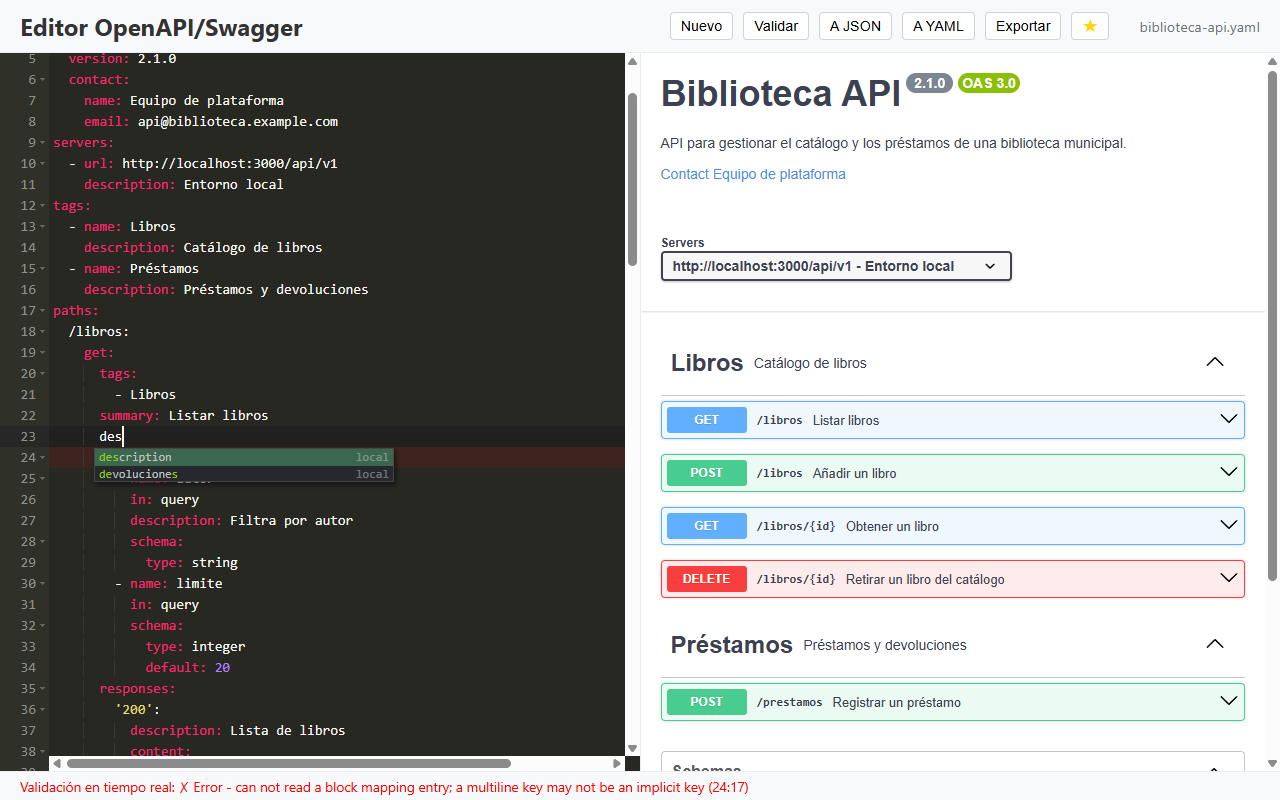
Task: Fold the get block at line 19
Action: pyautogui.click(x=45, y=352)
